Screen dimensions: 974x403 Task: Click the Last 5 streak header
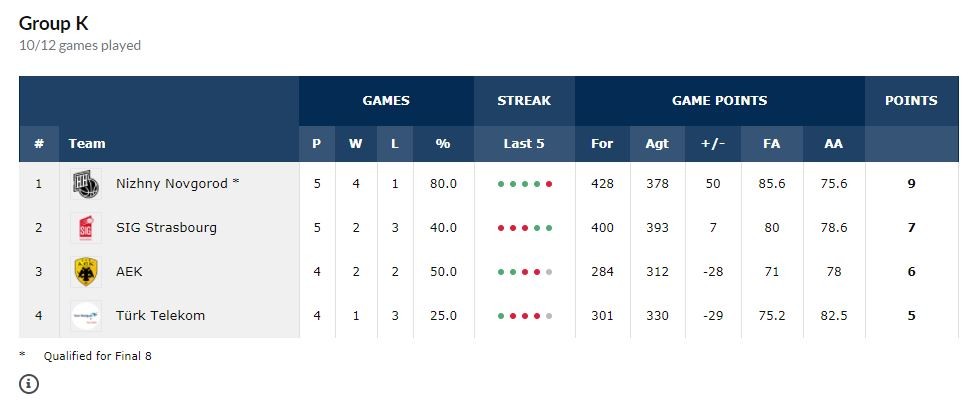[x=524, y=144]
